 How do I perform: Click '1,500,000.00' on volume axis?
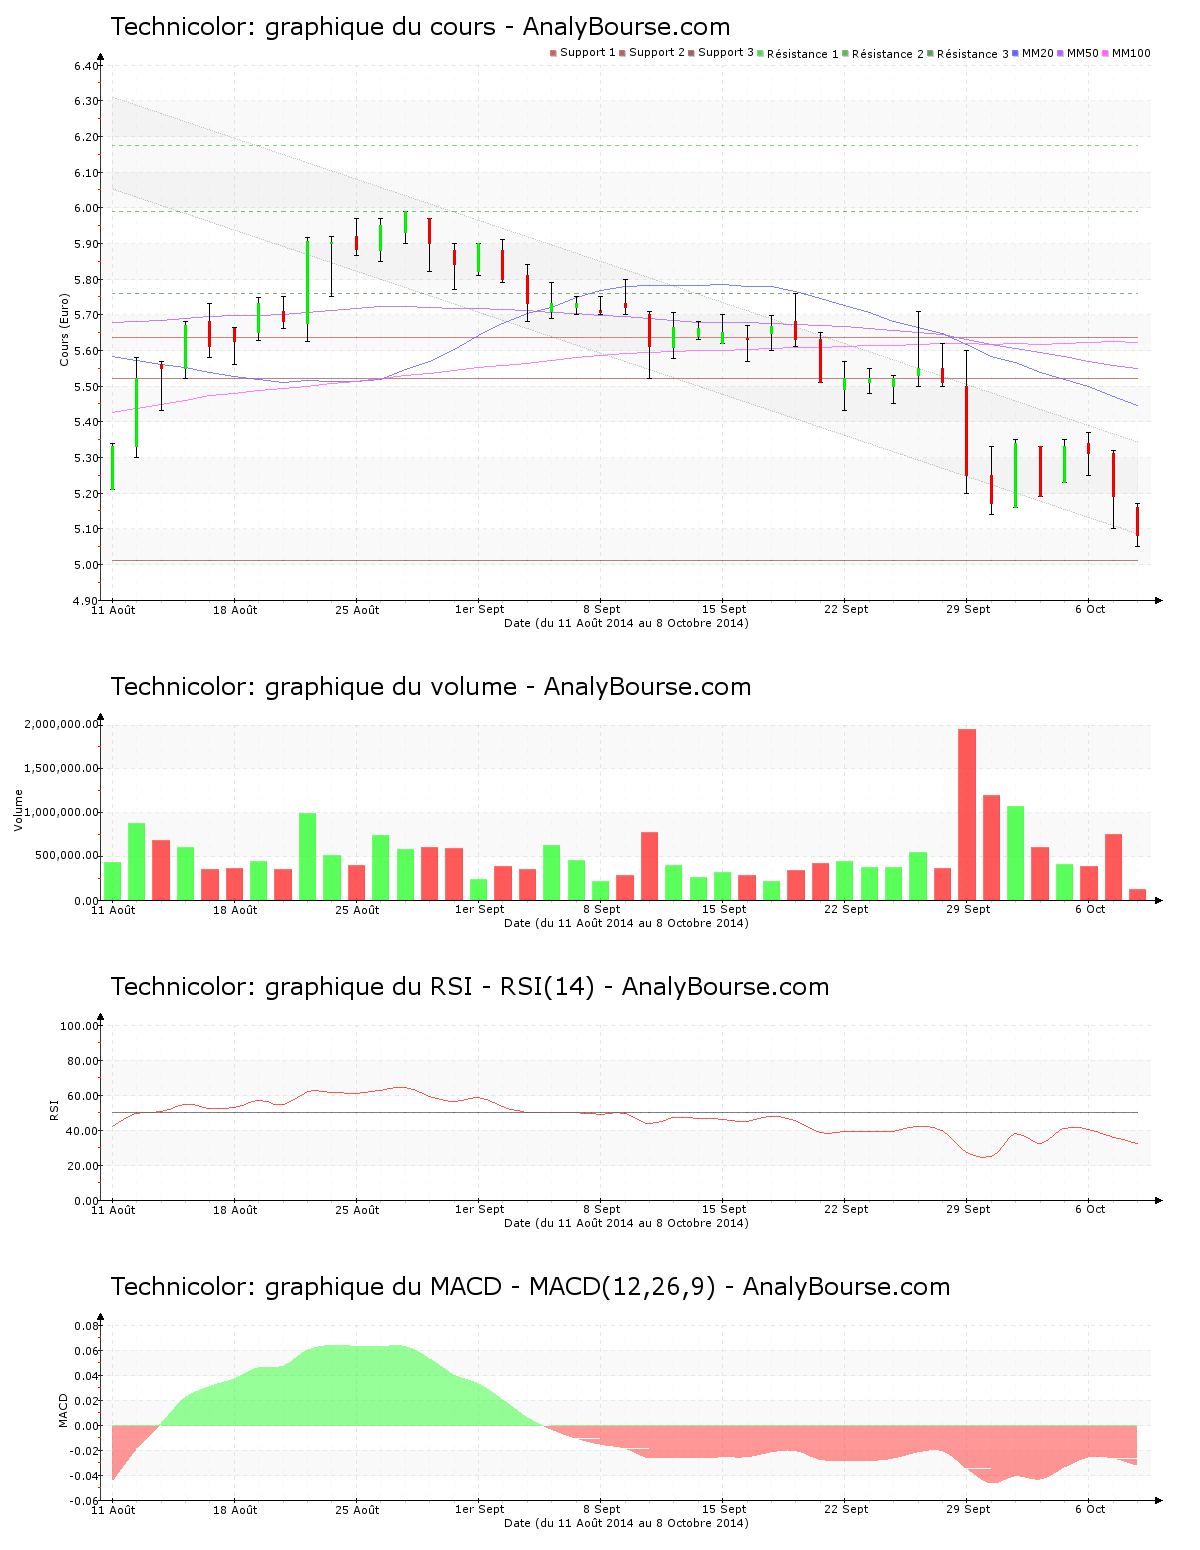62,768
